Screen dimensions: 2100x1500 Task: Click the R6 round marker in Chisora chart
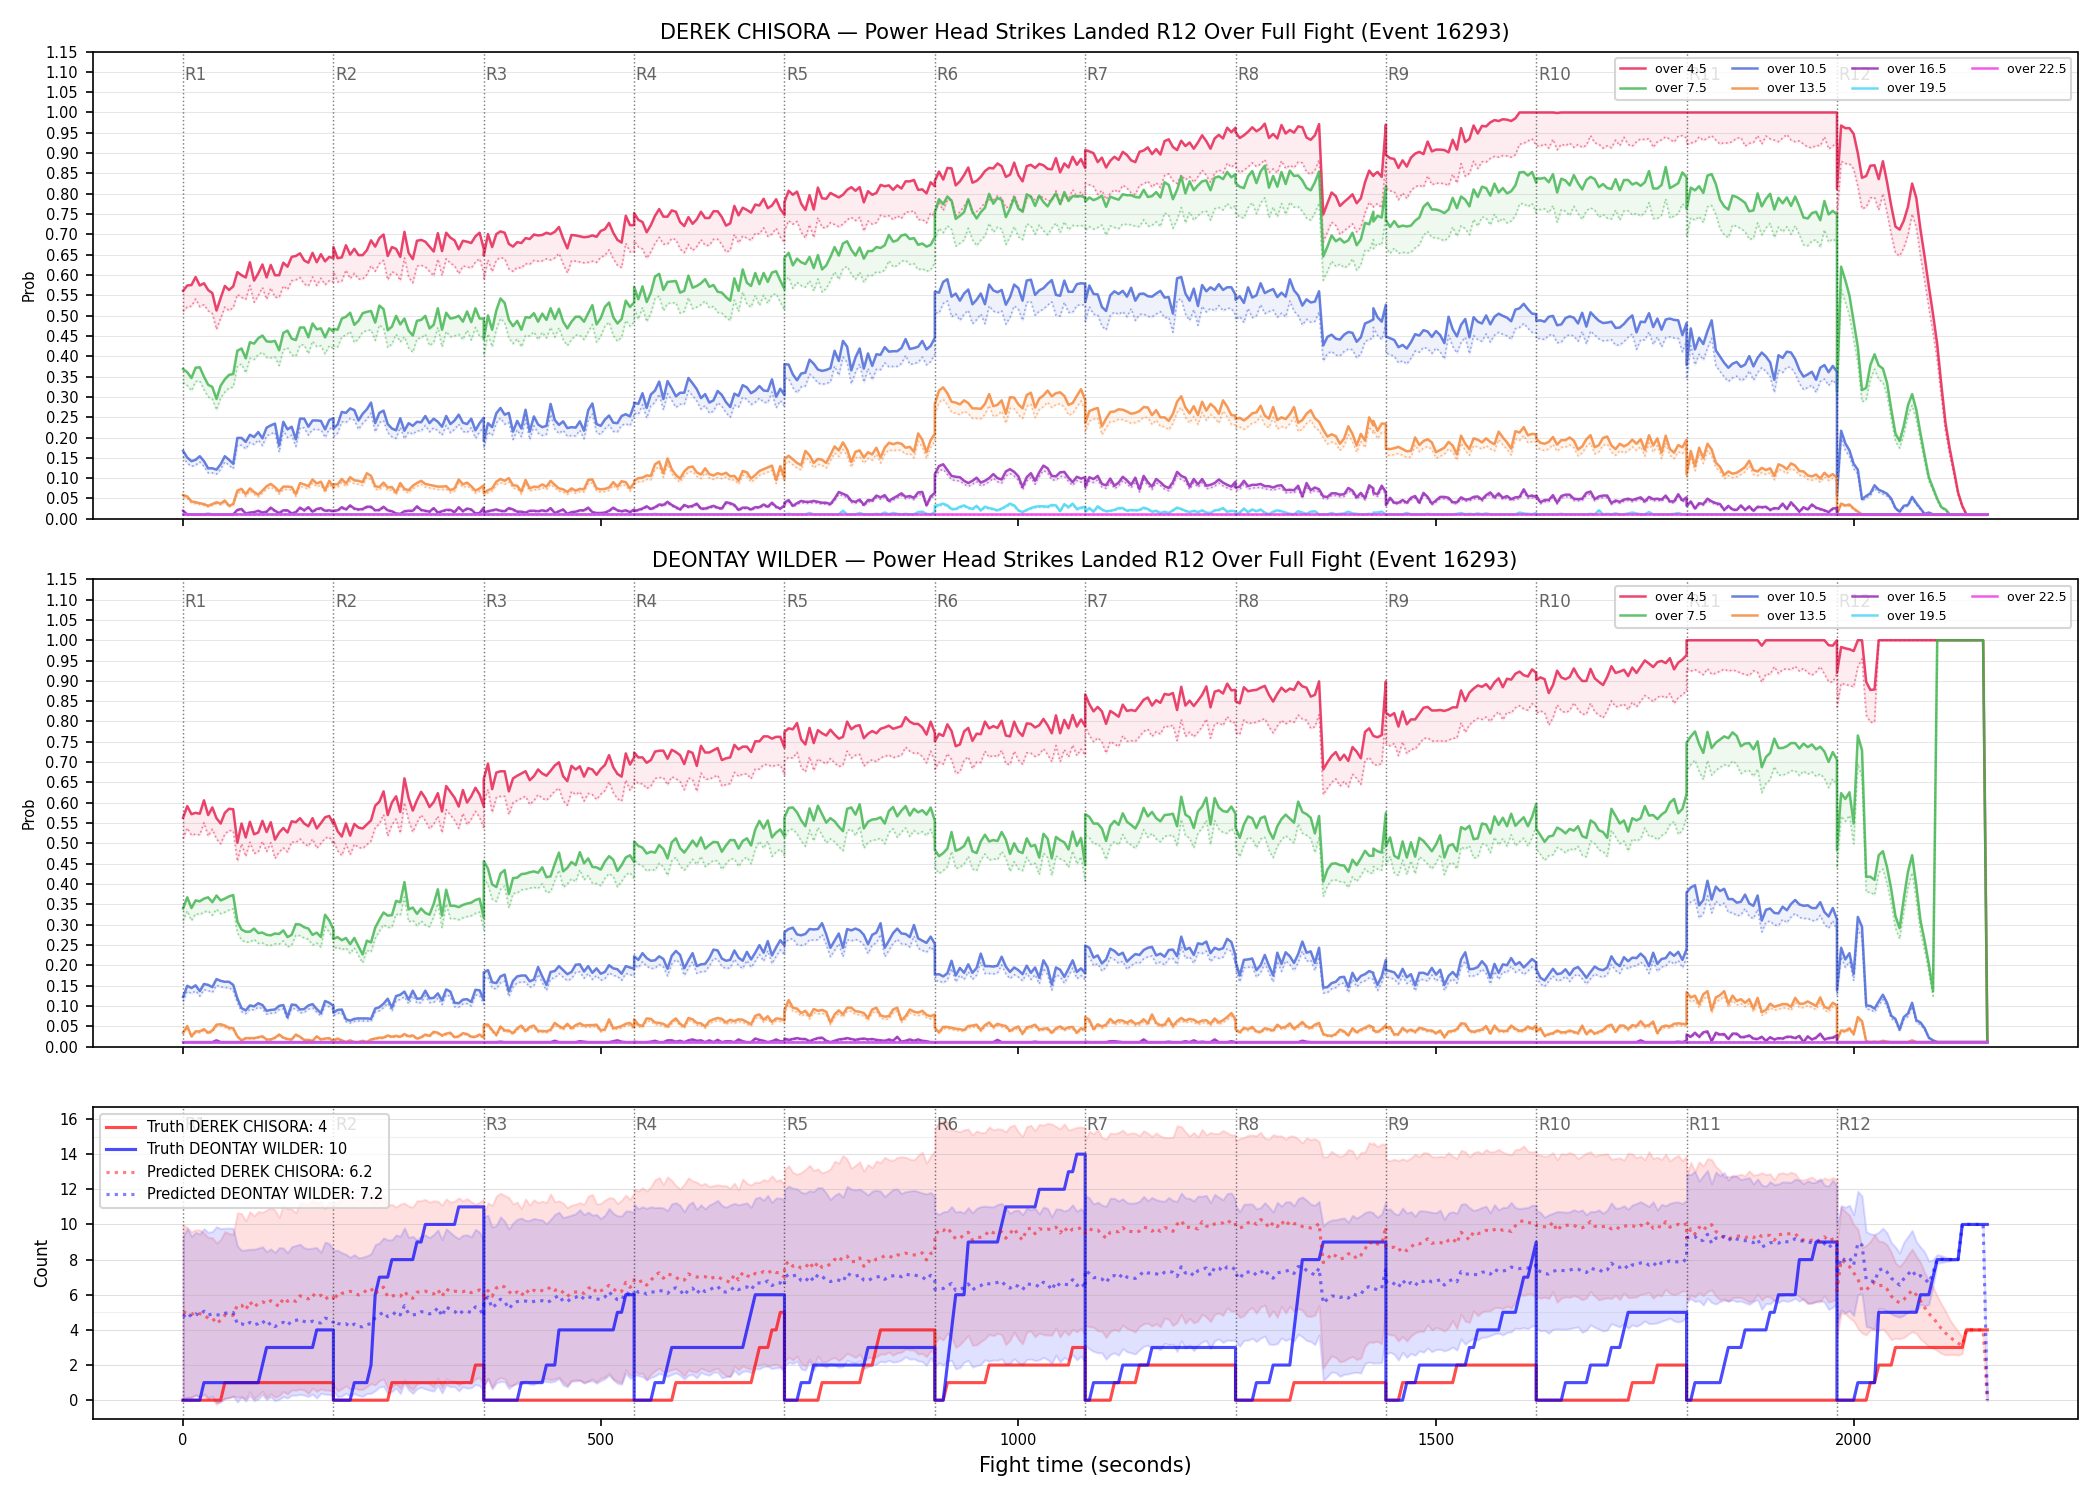click(947, 74)
